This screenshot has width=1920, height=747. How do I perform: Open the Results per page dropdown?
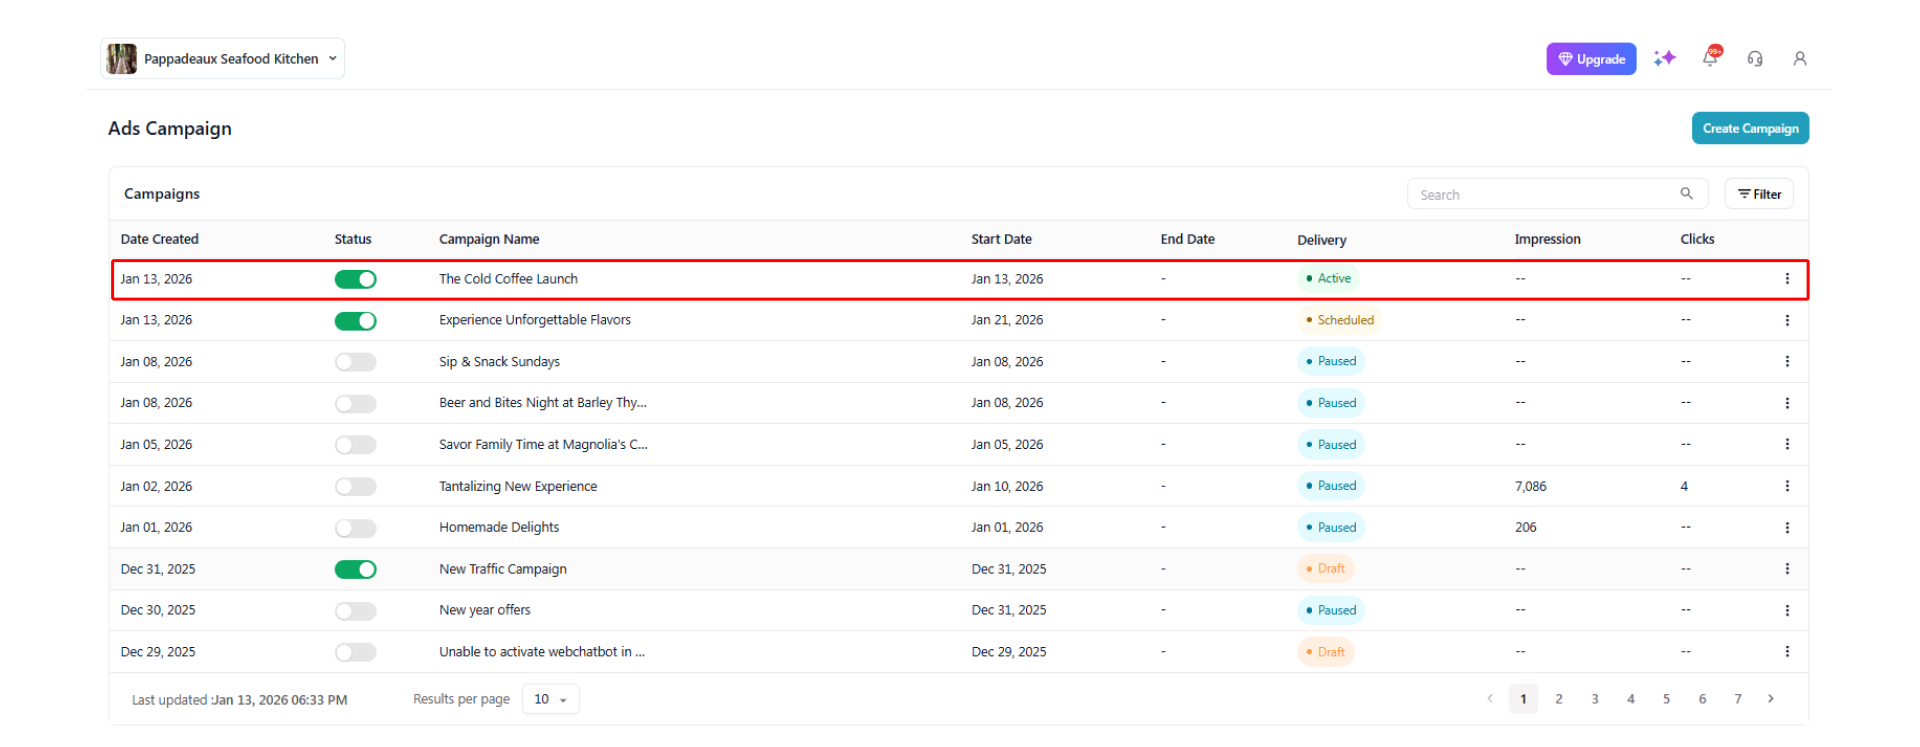pyautogui.click(x=550, y=699)
